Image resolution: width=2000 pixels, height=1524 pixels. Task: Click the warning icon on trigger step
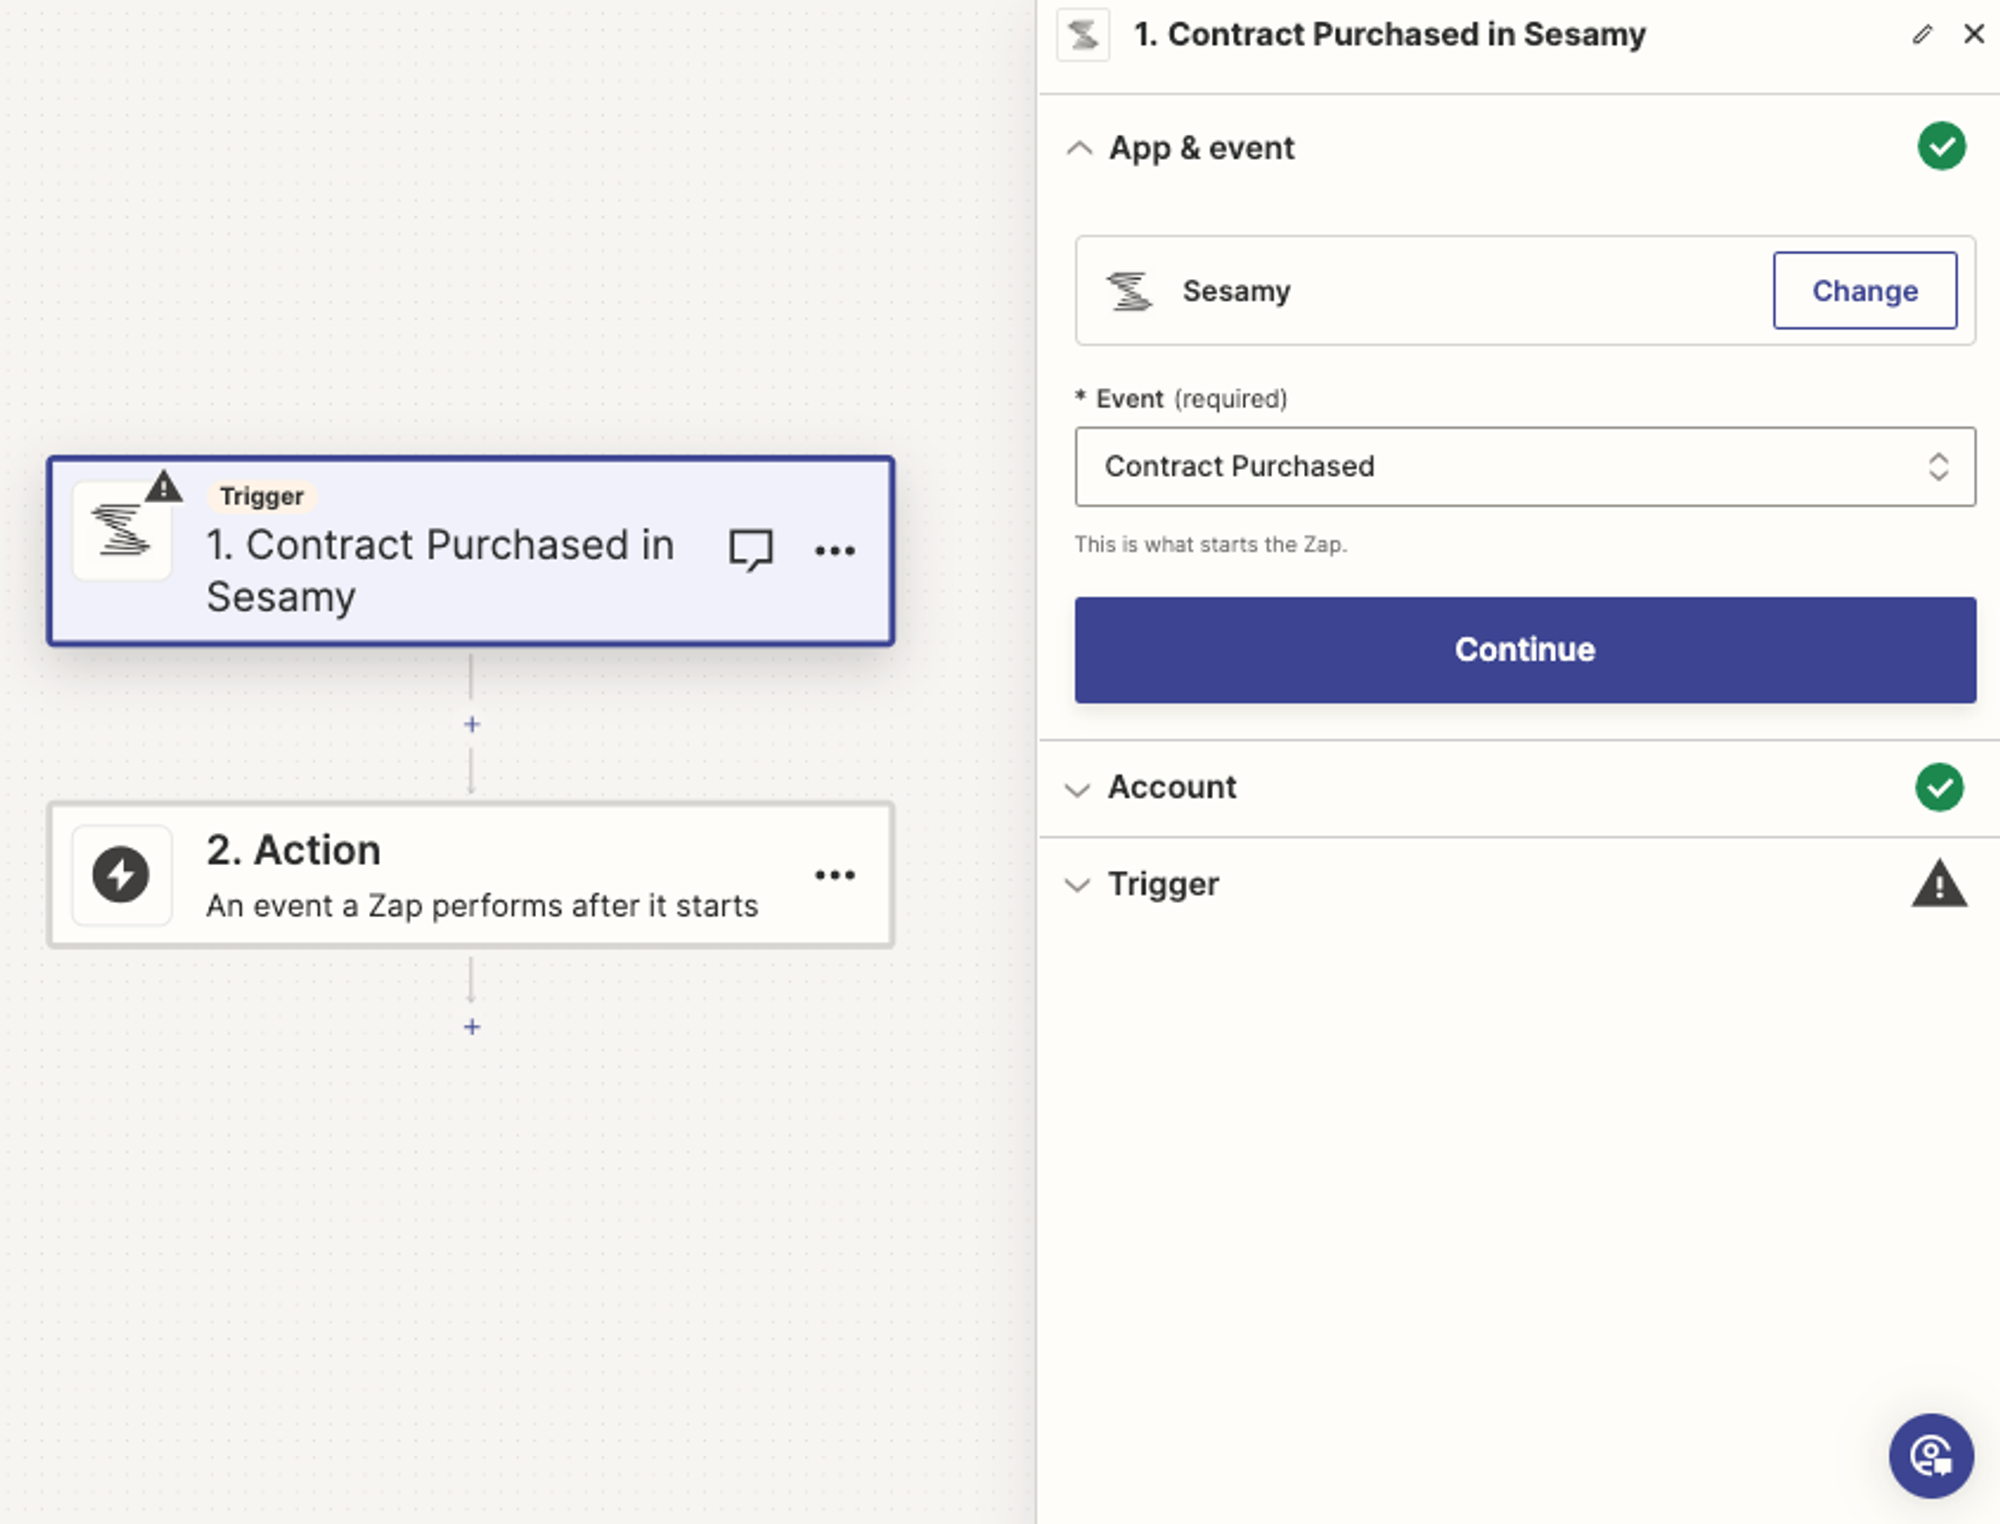pyautogui.click(x=162, y=482)
